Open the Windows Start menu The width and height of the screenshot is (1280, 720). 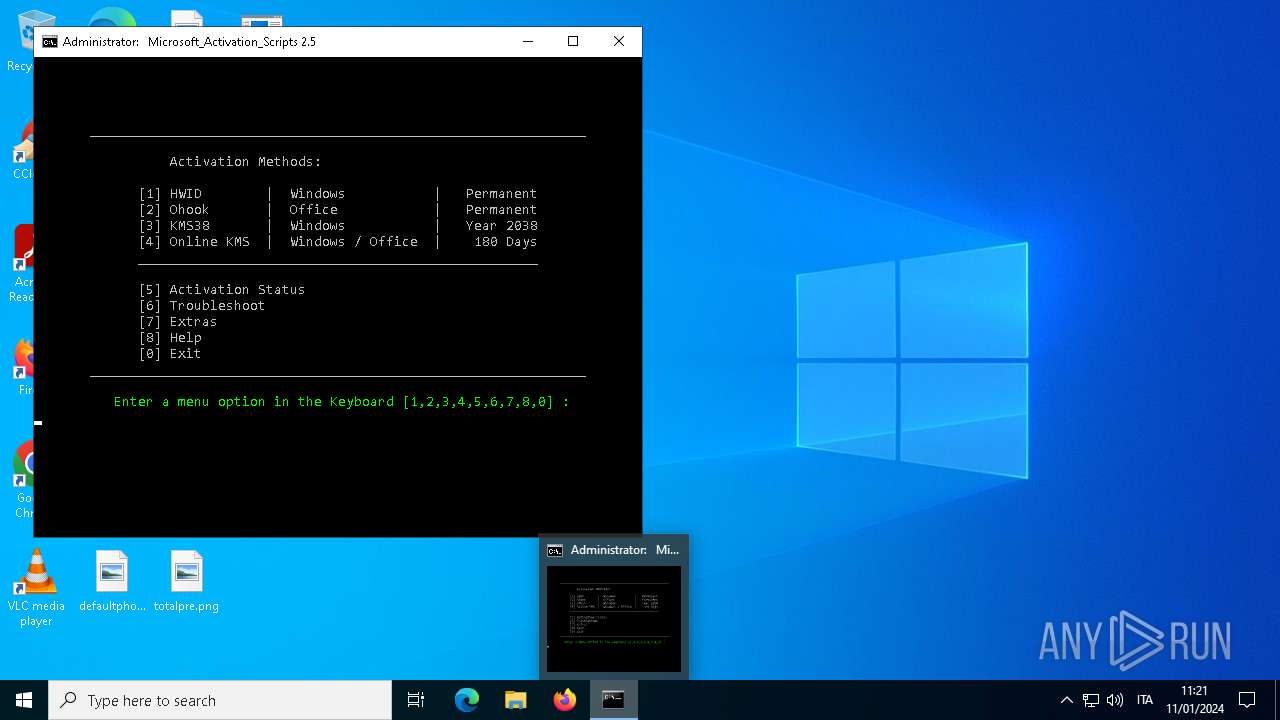click(x=24, y=700)
